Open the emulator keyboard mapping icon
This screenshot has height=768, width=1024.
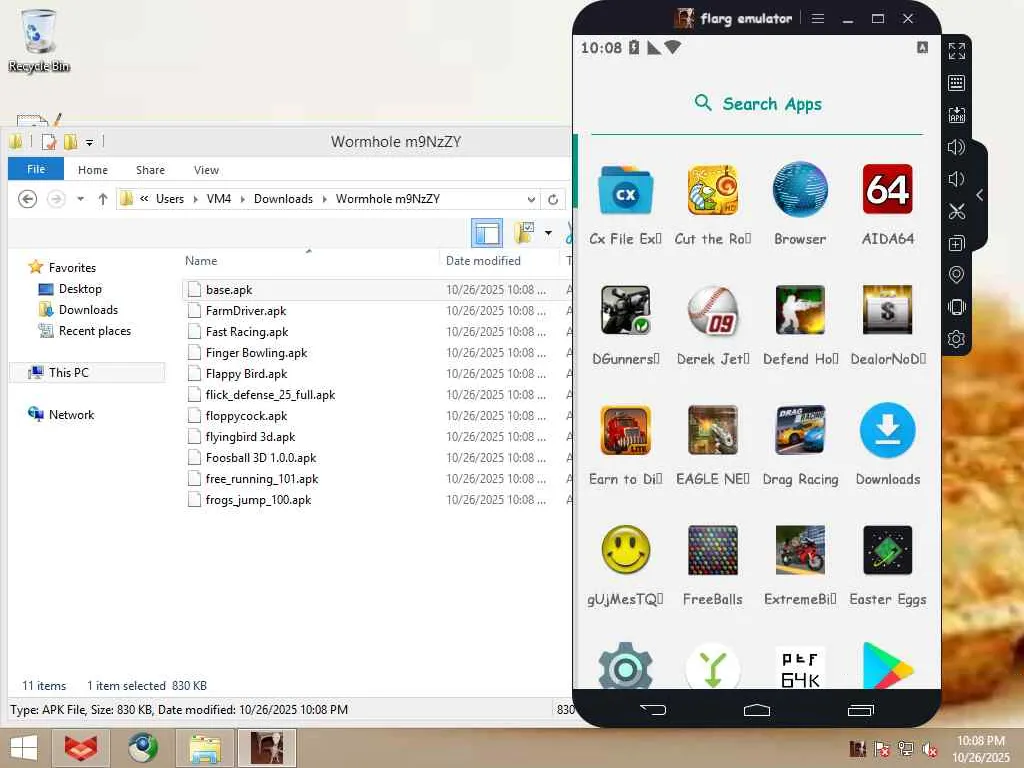pos(957,83)
